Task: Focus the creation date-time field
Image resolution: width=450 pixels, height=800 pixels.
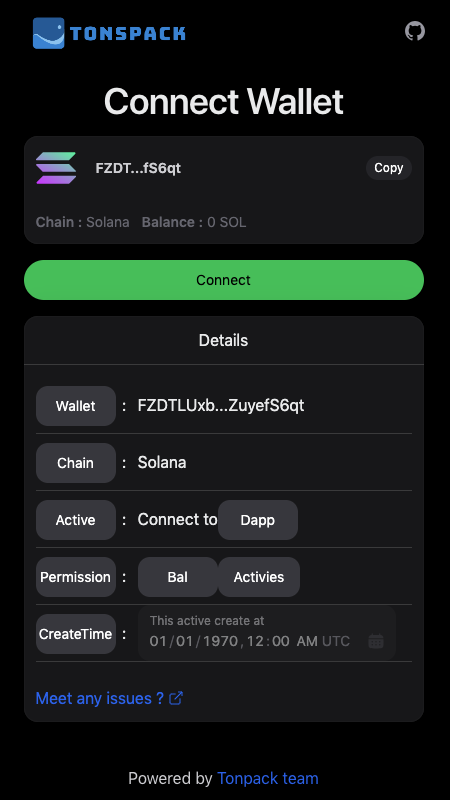Action: [x=267, y=633]
